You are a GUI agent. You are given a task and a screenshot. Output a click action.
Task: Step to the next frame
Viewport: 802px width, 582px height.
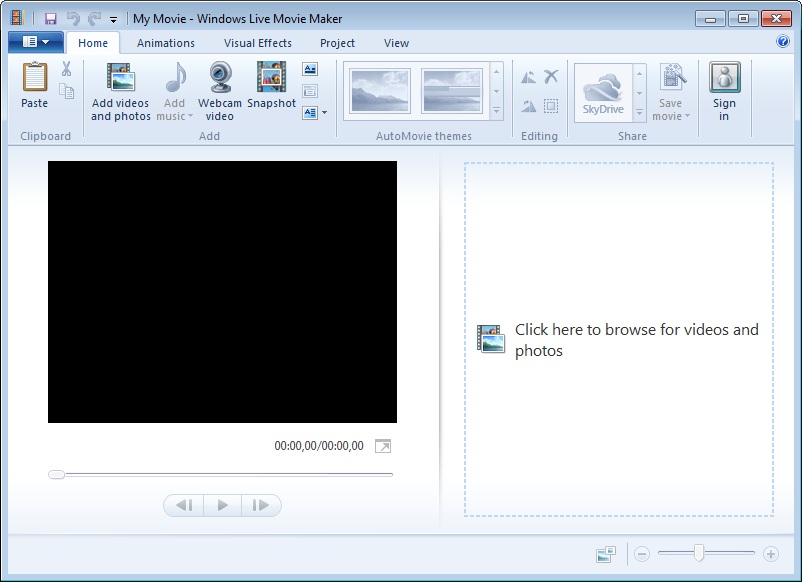coord(260,506)
